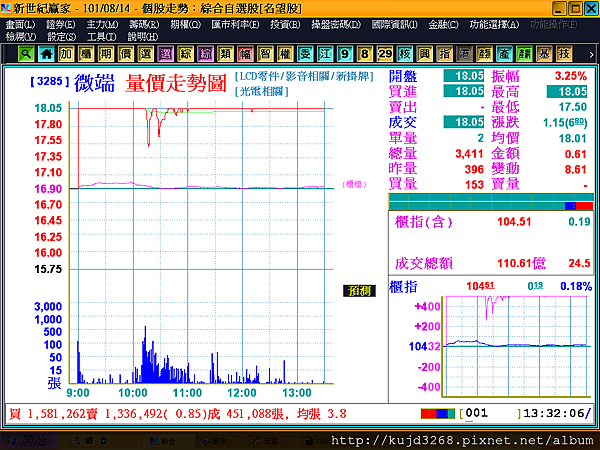Open the 期權(O) menu
Viewport: 600px width, 450px height.
pyautogui.click(x=186, y=25)
